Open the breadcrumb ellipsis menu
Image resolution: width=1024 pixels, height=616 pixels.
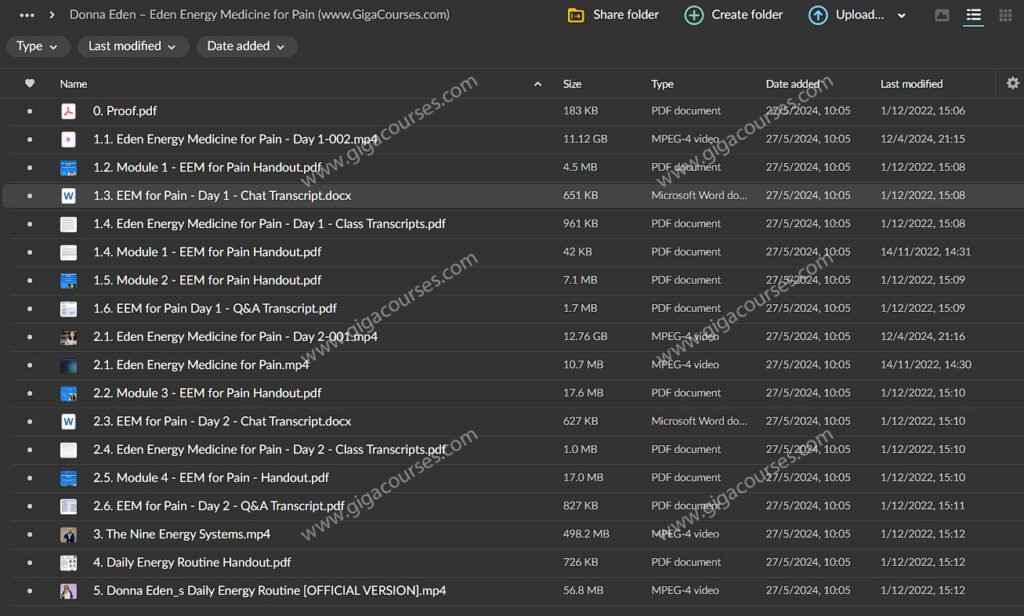(x=27, y=14)
